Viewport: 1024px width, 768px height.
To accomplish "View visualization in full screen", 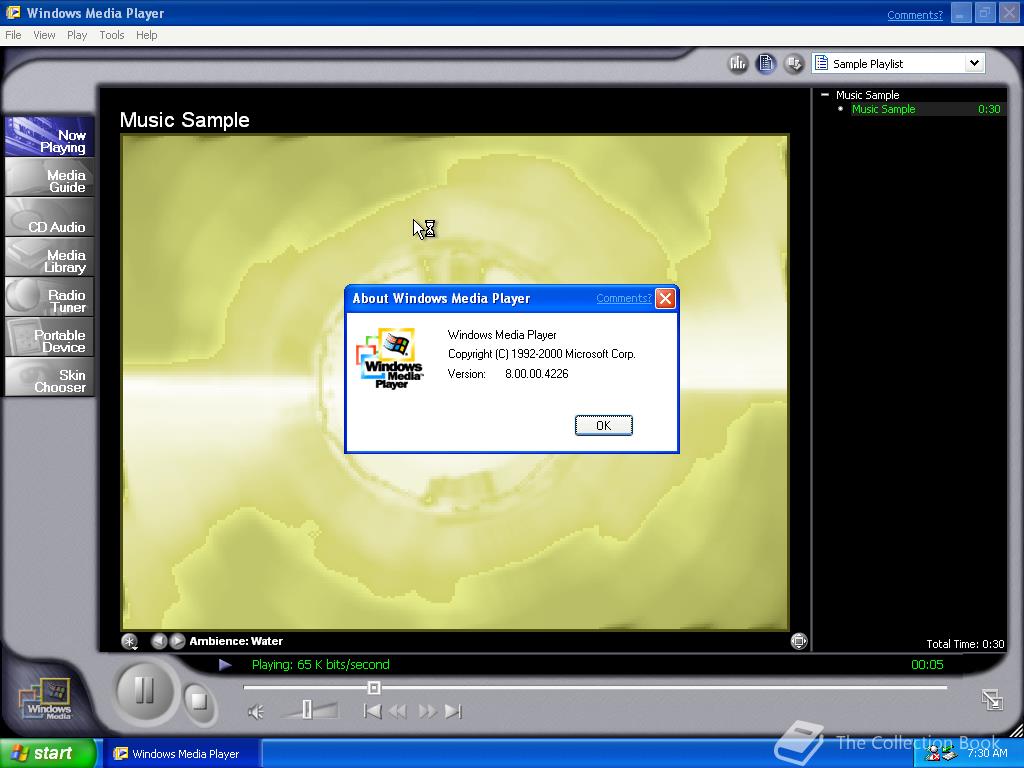I will coord(799,641).
